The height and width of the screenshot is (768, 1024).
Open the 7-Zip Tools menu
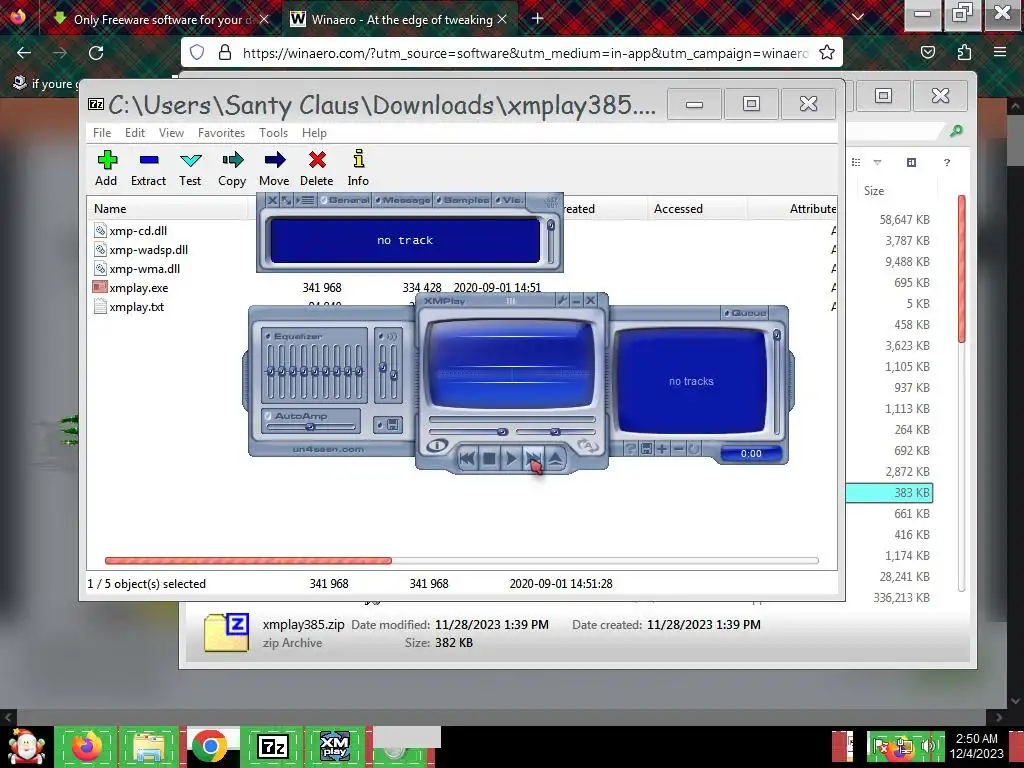273,133
